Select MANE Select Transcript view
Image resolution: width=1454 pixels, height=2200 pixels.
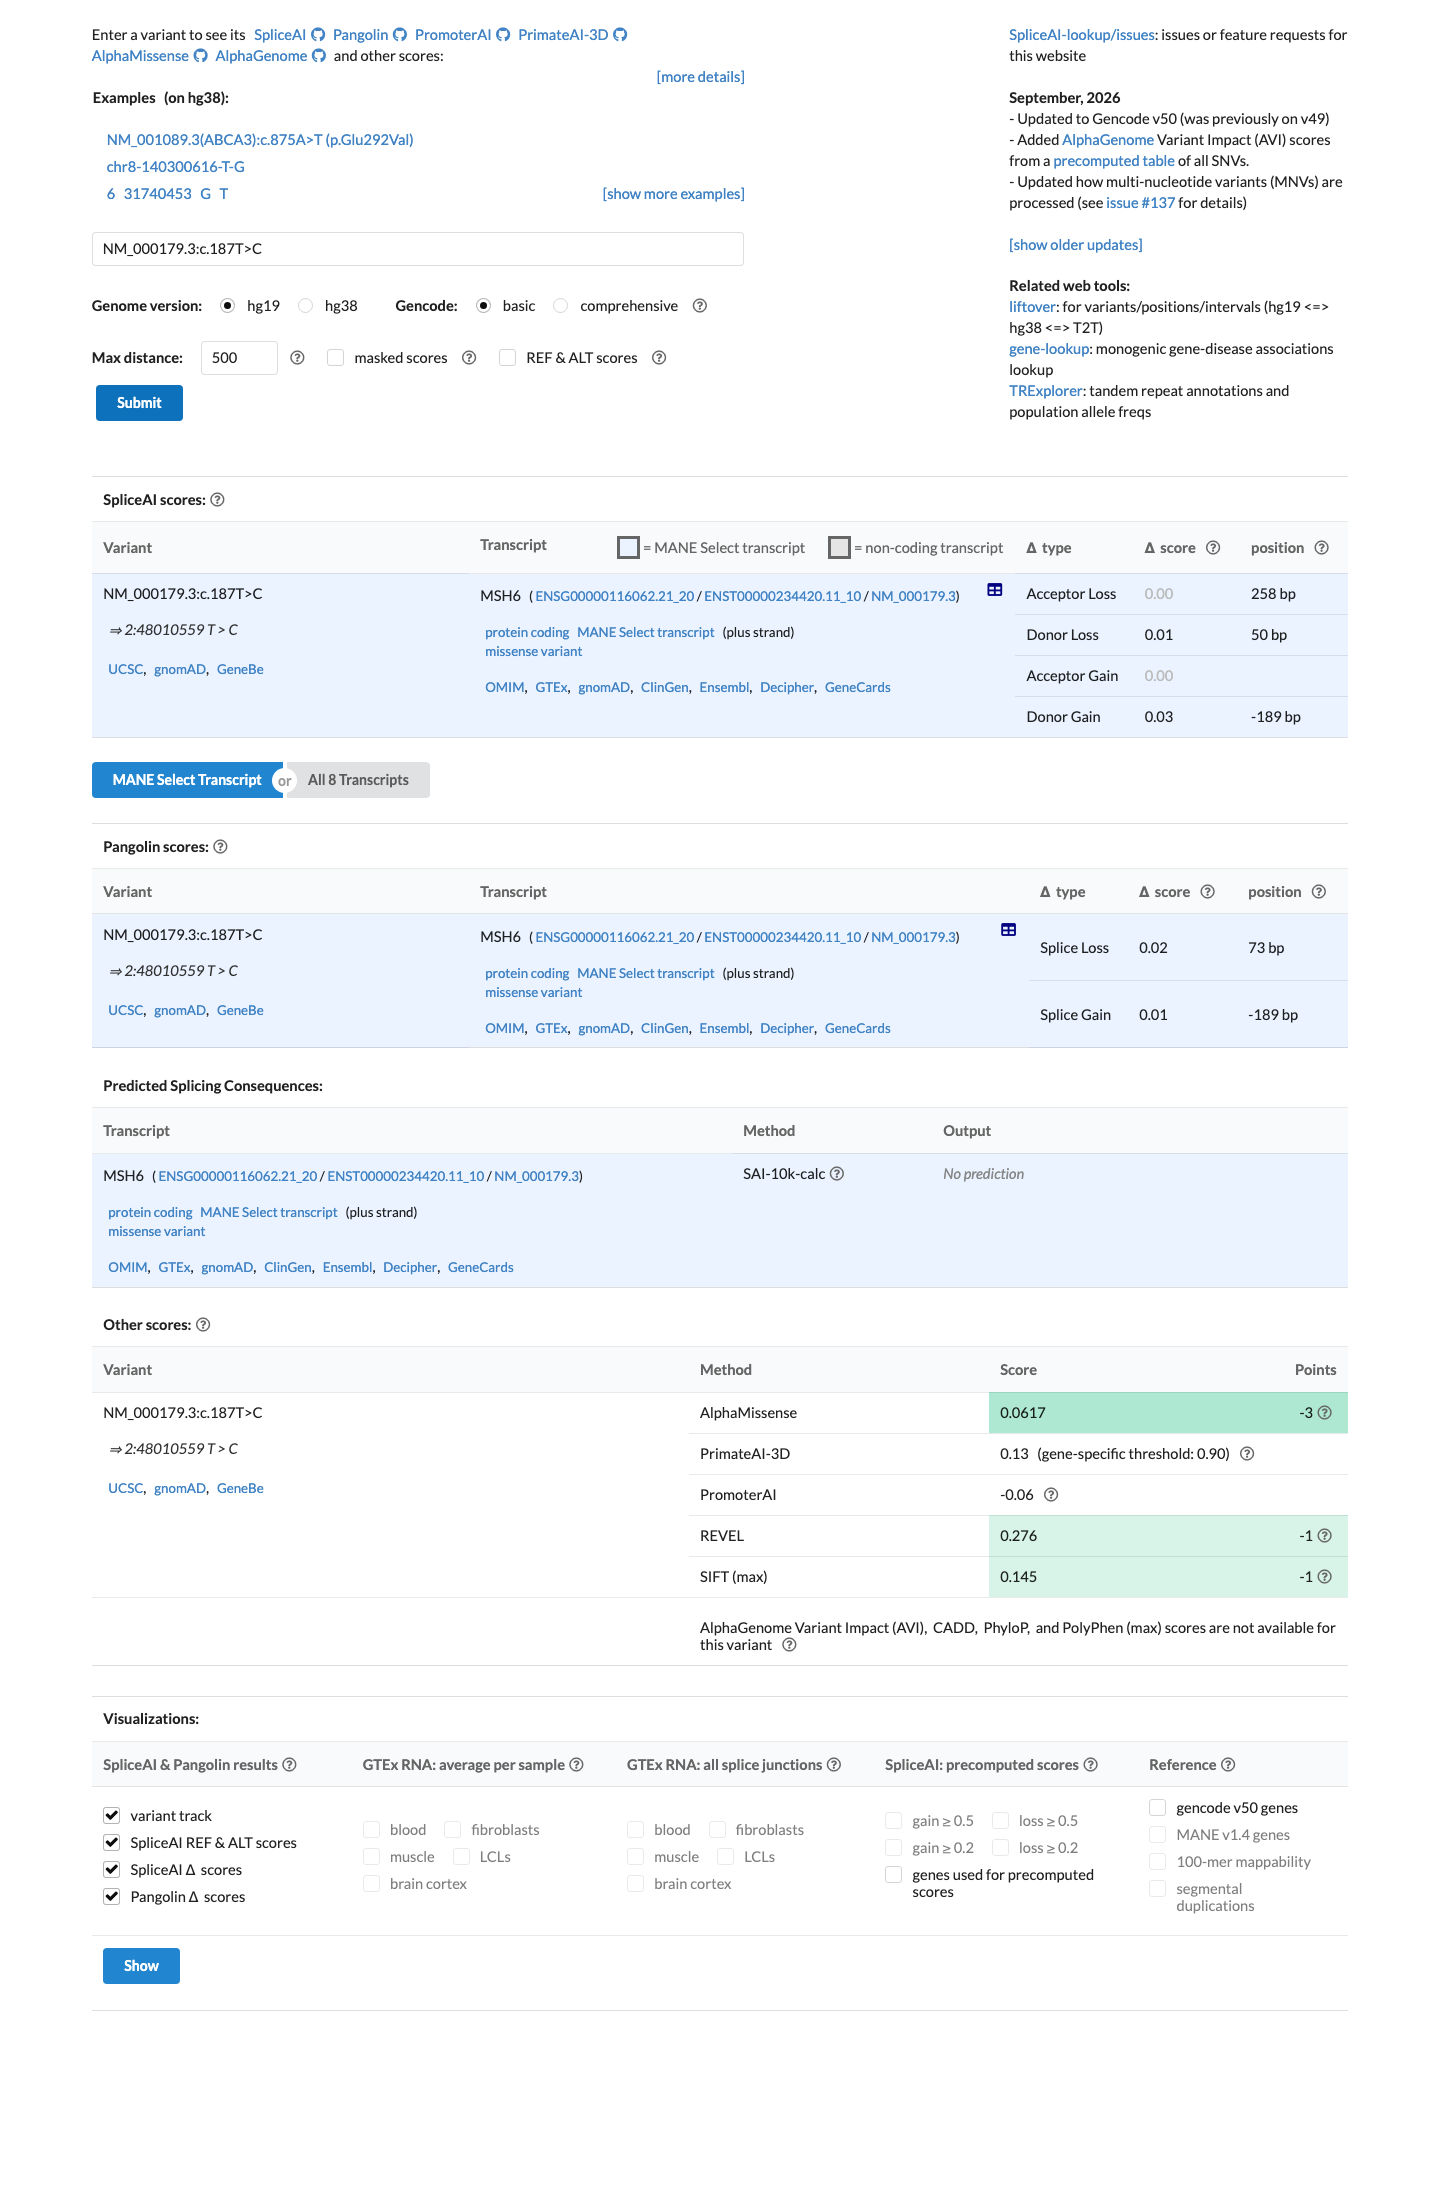click(x=187, y=780)
